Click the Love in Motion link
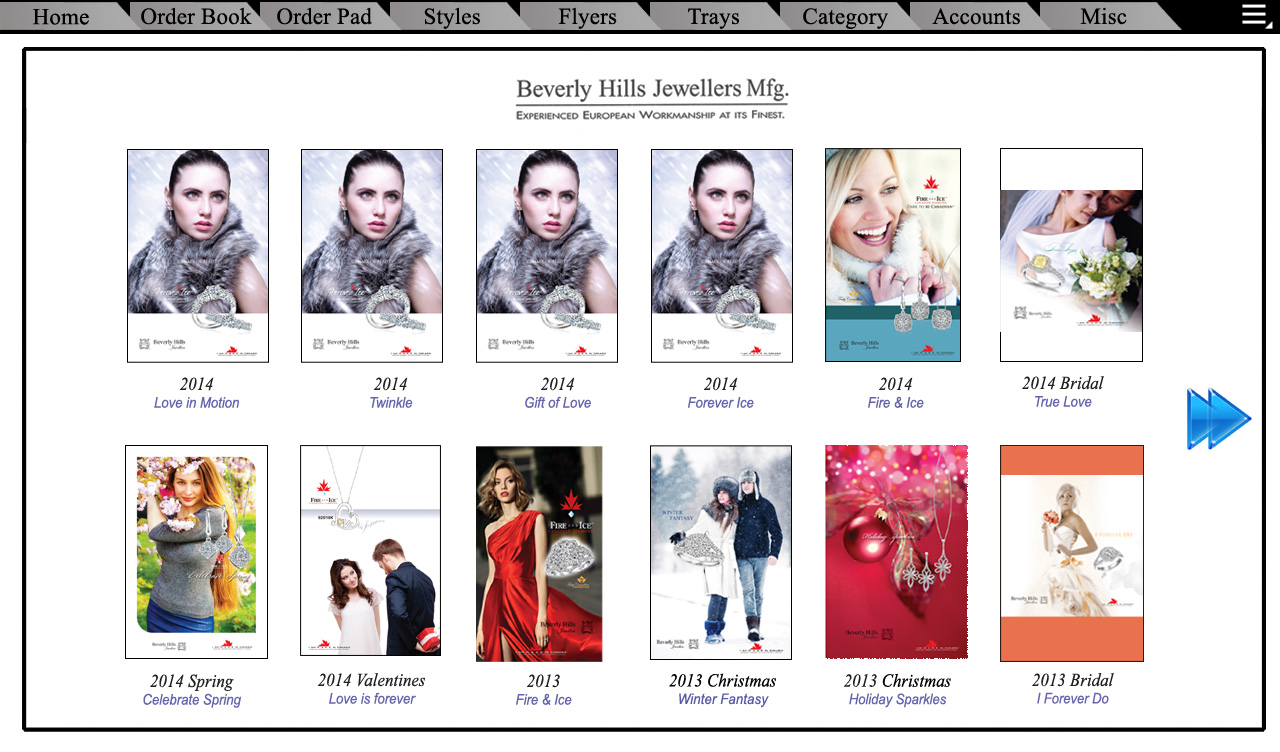Image resolution: width=1280 pixels, height=752 pixels. 197,403
